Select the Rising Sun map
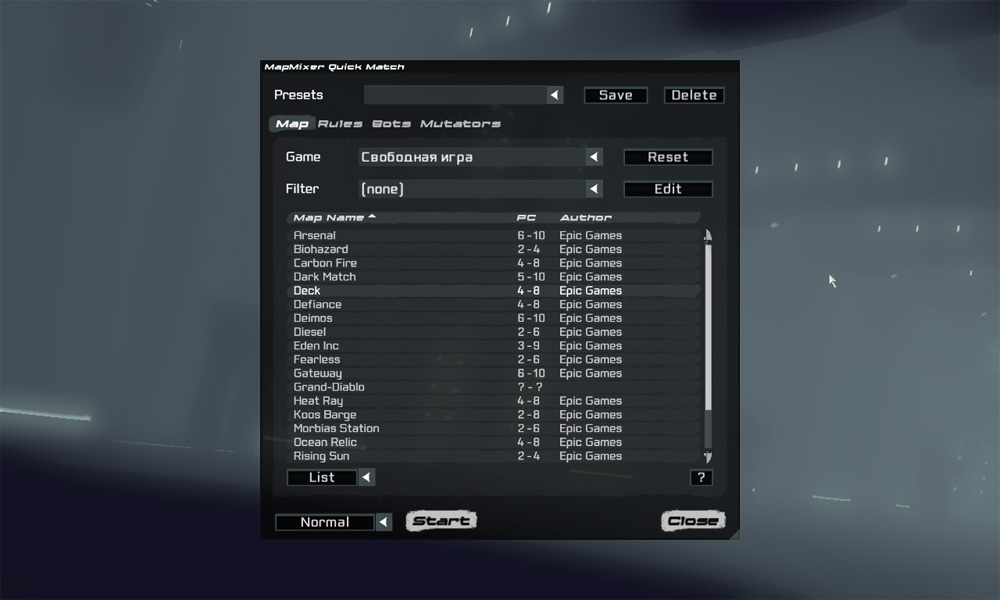 point(494,456)
